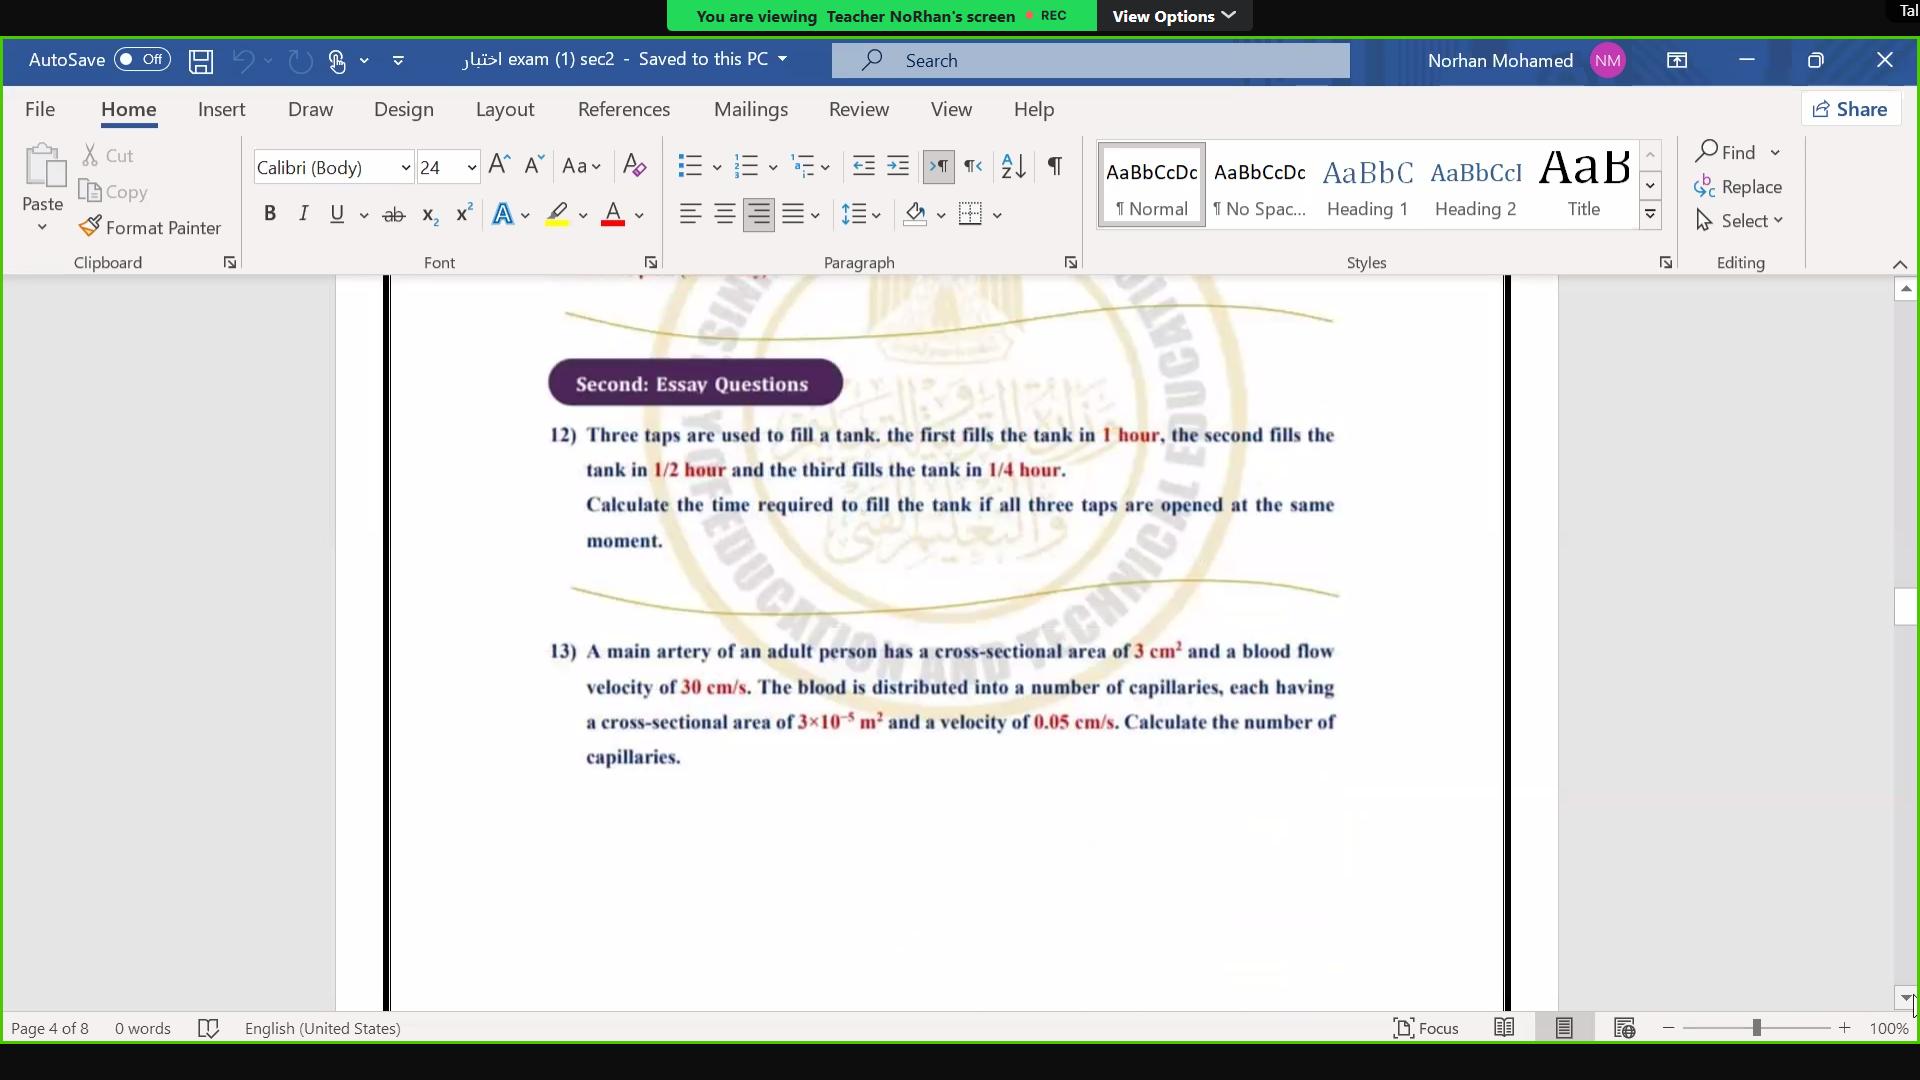The width and height of the screenshot is (1920, 1080).
Task: Click the Sort icon
Action: pos(1013,166)
